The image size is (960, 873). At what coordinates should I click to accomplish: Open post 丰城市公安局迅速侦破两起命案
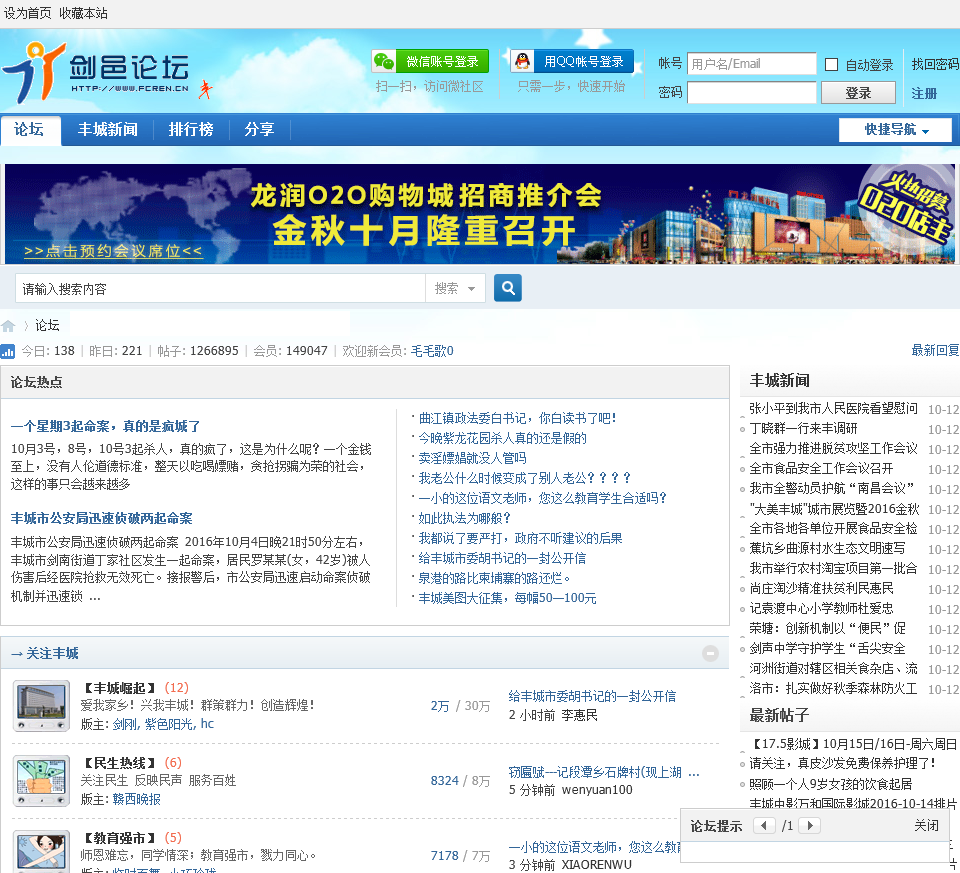click(102, 518)
